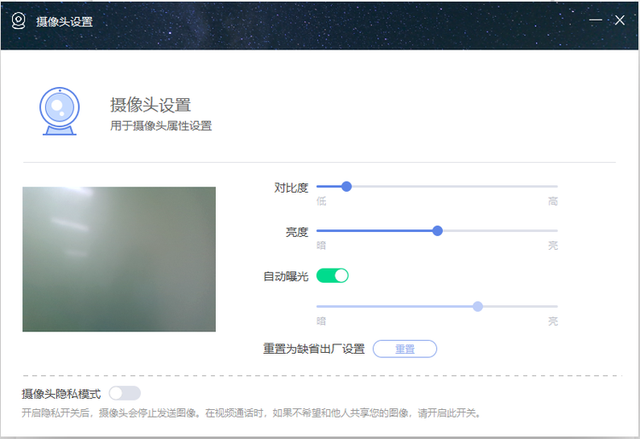Click the 摄像头隐私模式 label text

[x=61, y=394]
